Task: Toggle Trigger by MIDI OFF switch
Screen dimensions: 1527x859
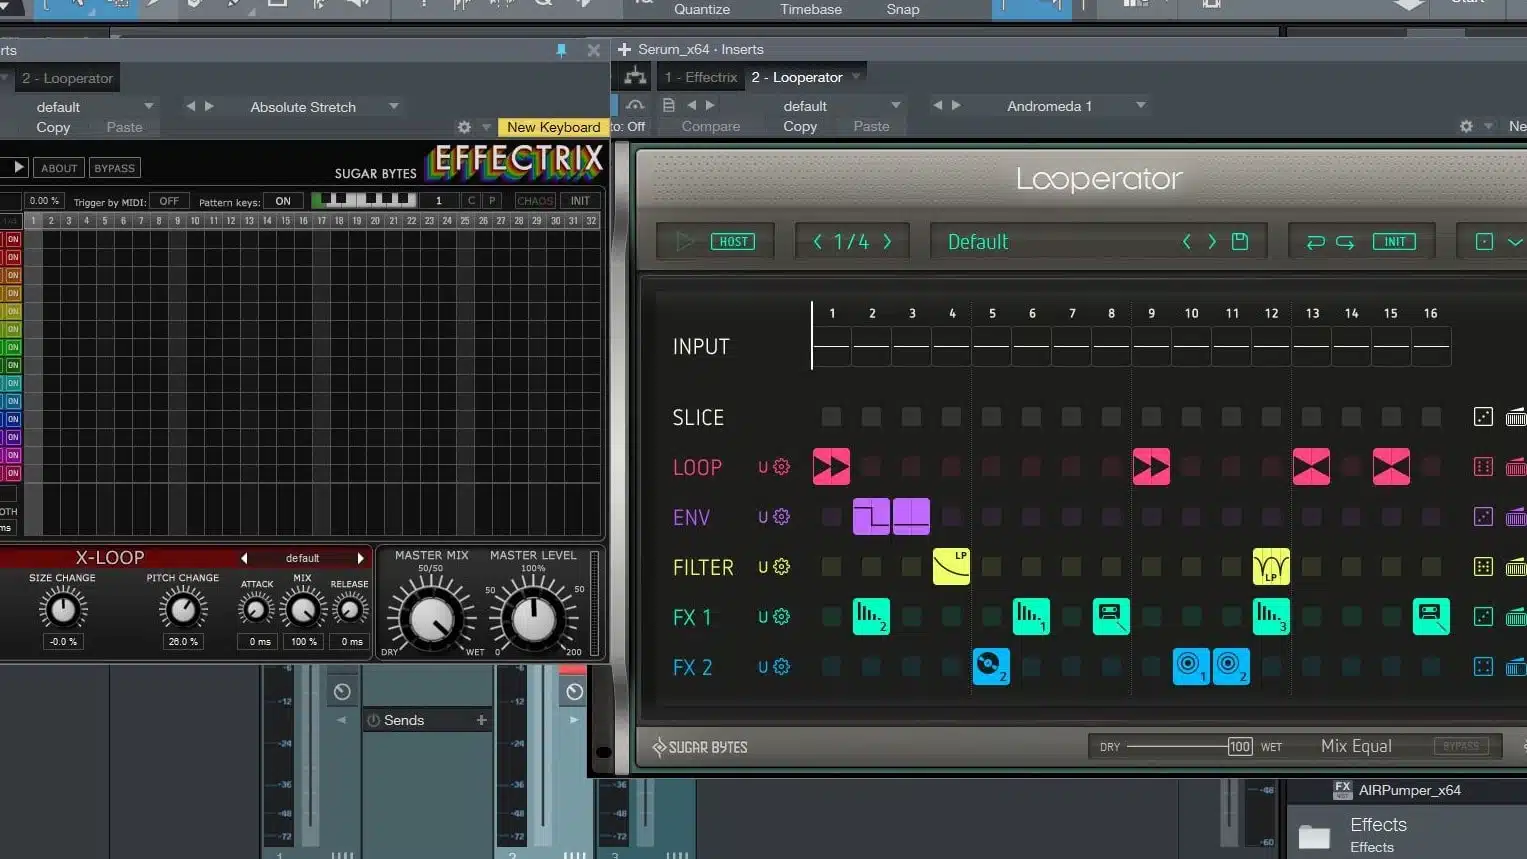Action: [169, 201]
